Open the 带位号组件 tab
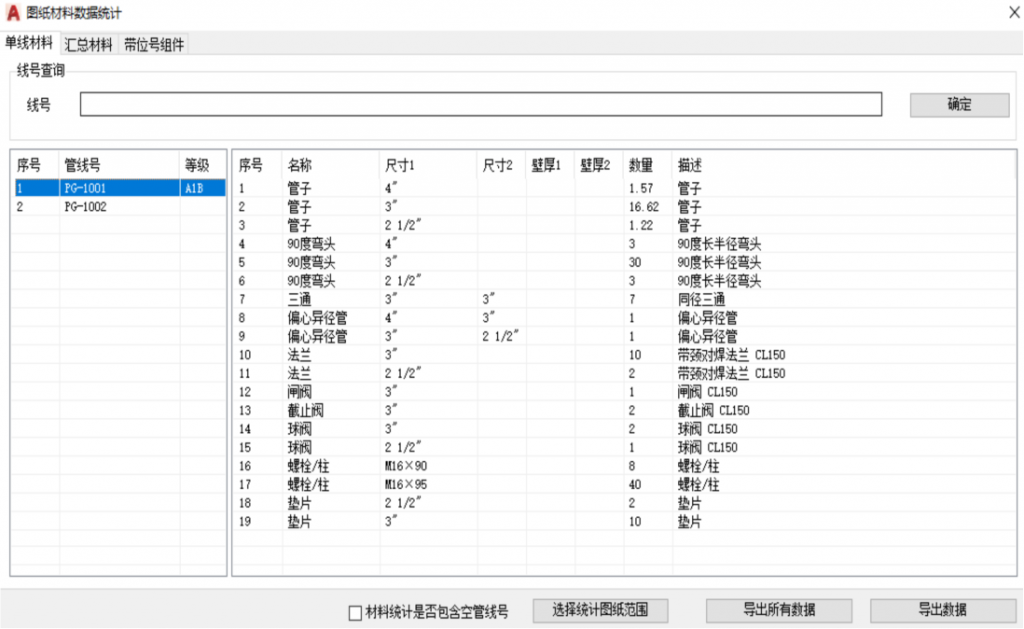This screenshot has width=1024, height=629. point(153,44)
